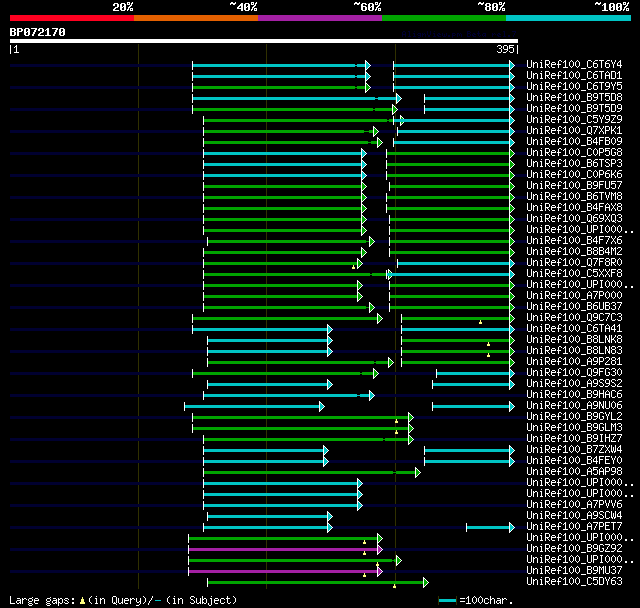The width and height of the screenshot is (640, 608).
Task: Select the UniRef100_C6TA41 row label
Action: point(574,329)
